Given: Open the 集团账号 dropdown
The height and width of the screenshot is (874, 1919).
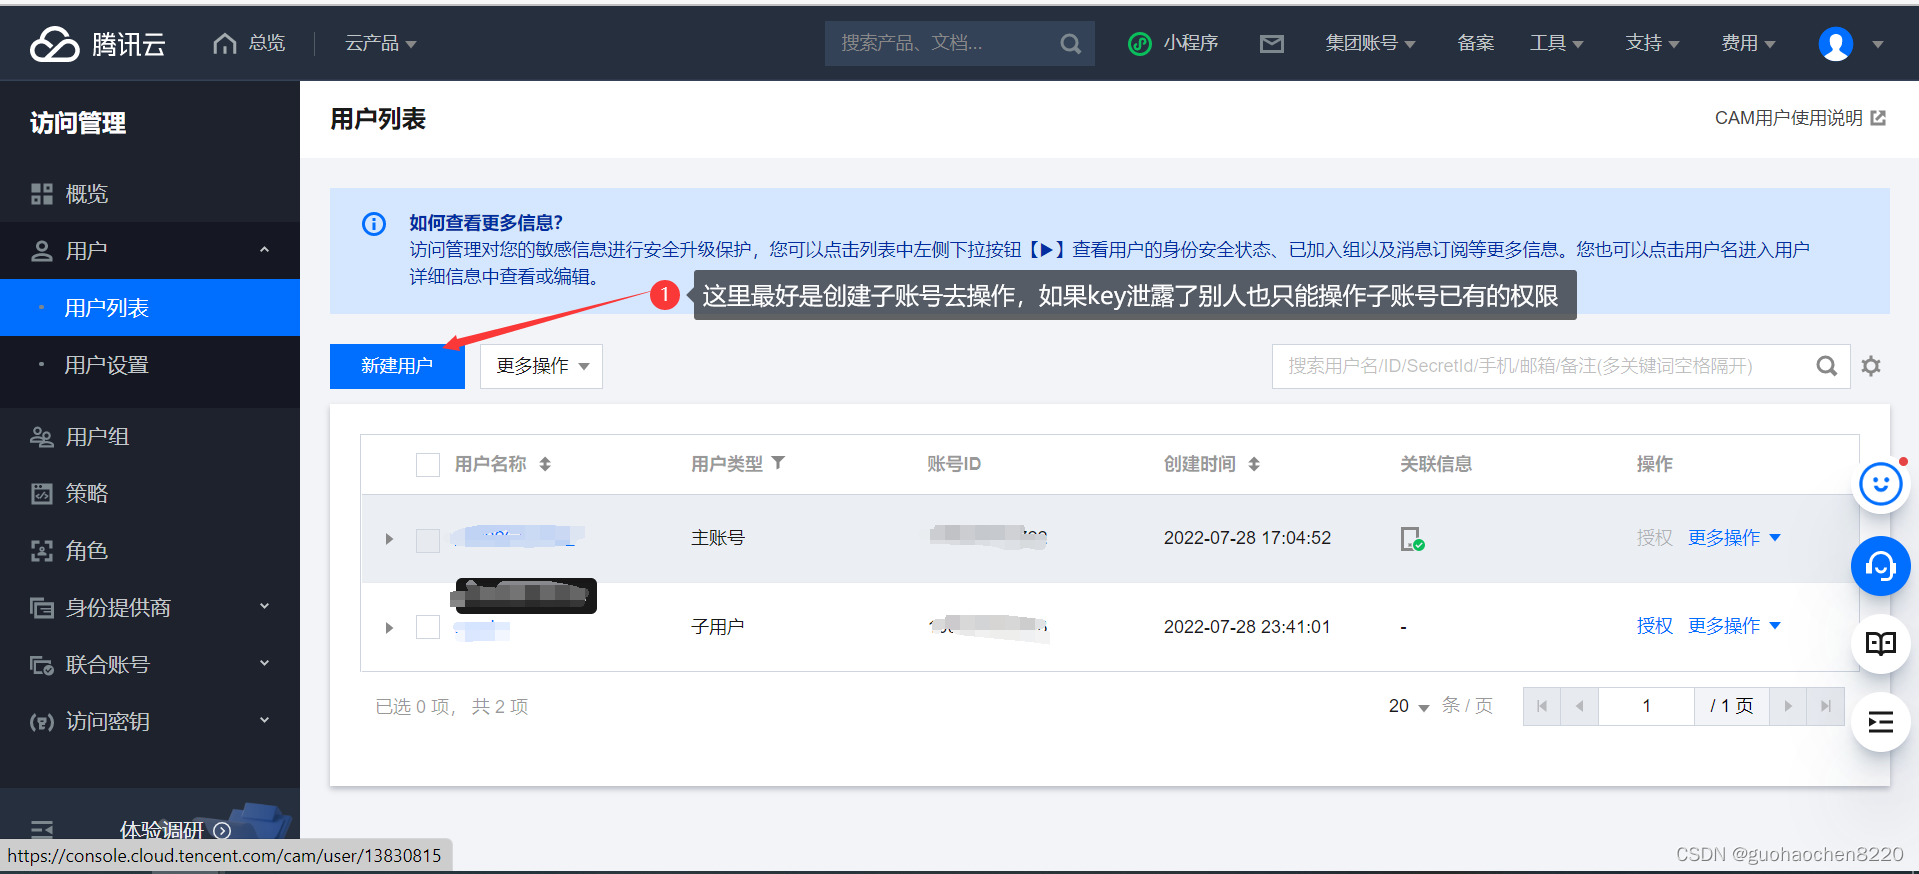Looking at the screenshot, I should coord(1370,43).
